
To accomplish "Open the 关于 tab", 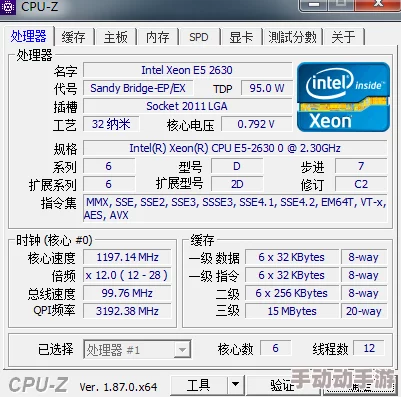I will 343,37.
